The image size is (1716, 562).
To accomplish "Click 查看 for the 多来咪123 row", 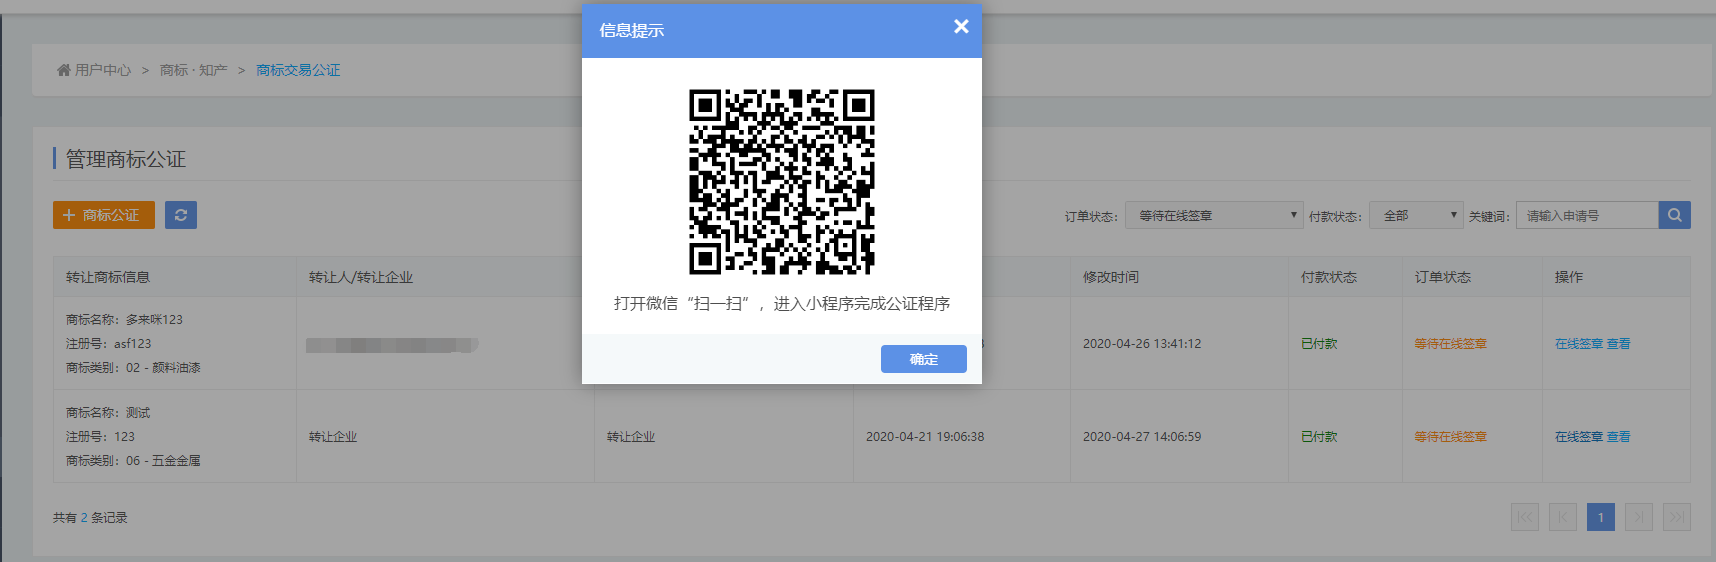I will pos(1619,344).
